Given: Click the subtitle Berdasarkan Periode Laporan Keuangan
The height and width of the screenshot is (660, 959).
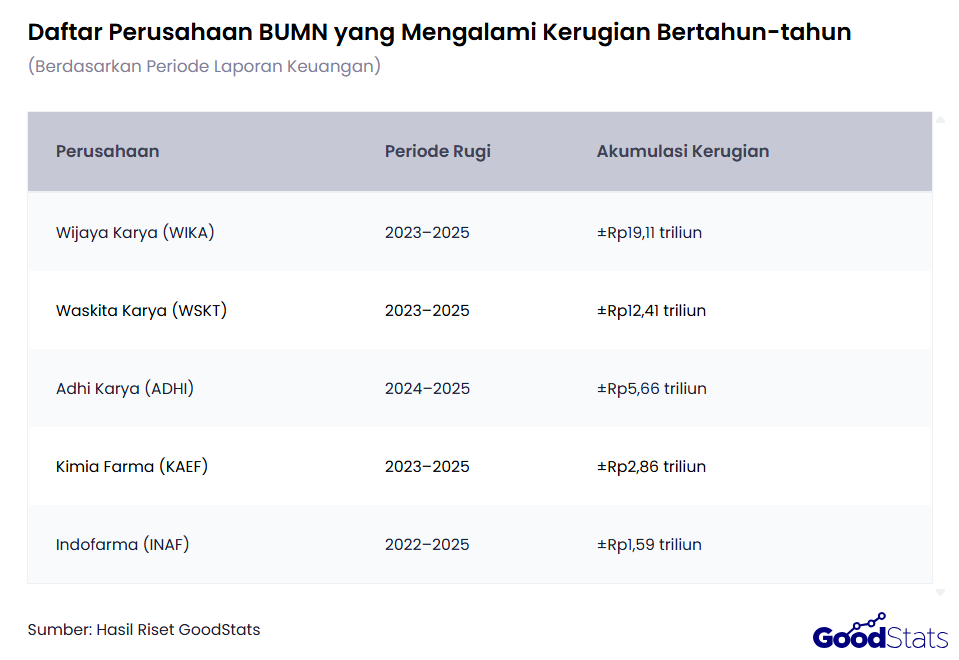Looking at the screenshot, I should click(204, 66).
